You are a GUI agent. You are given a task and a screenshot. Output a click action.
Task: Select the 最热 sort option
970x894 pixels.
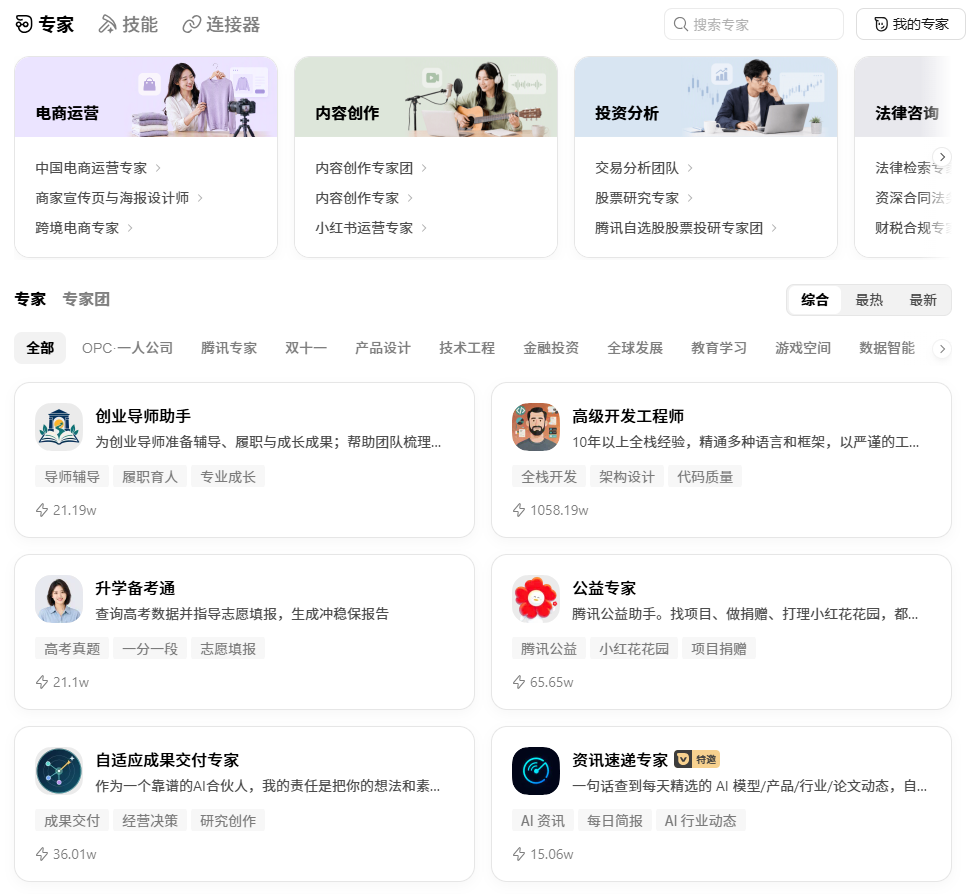tap(869, 300)
